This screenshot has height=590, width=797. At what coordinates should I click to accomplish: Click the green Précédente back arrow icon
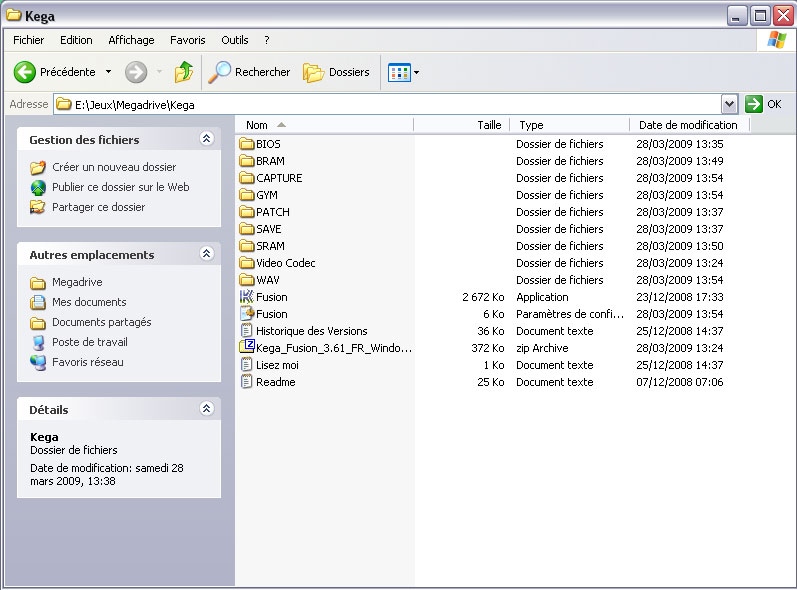24,72
